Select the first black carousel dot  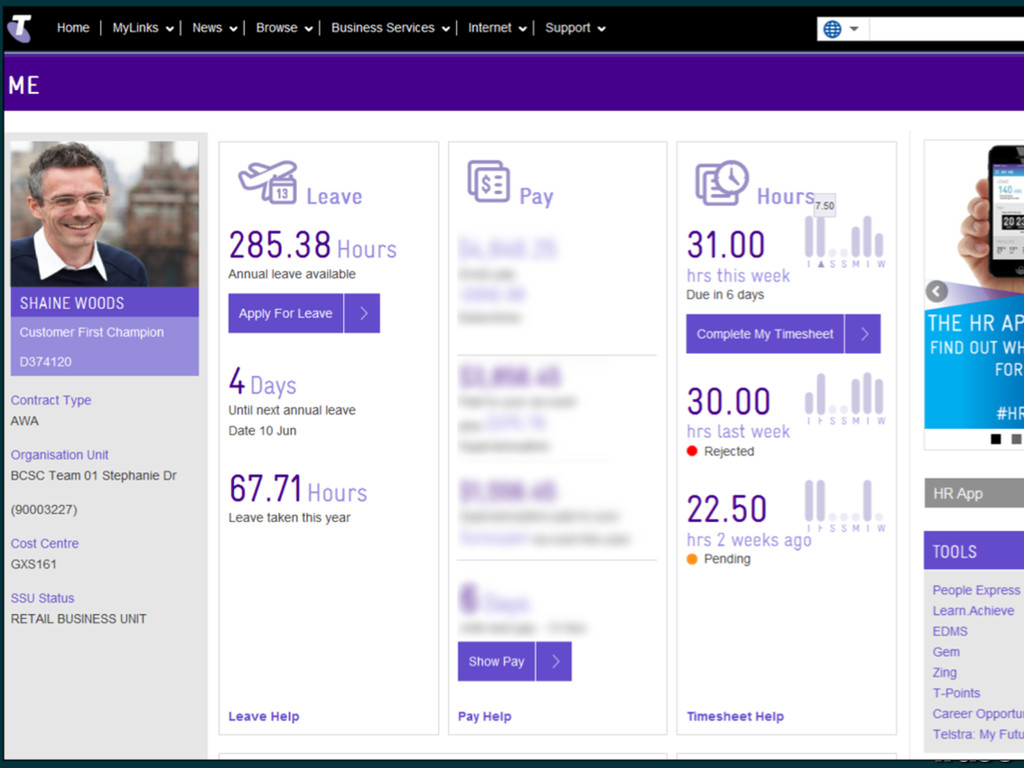996,439
